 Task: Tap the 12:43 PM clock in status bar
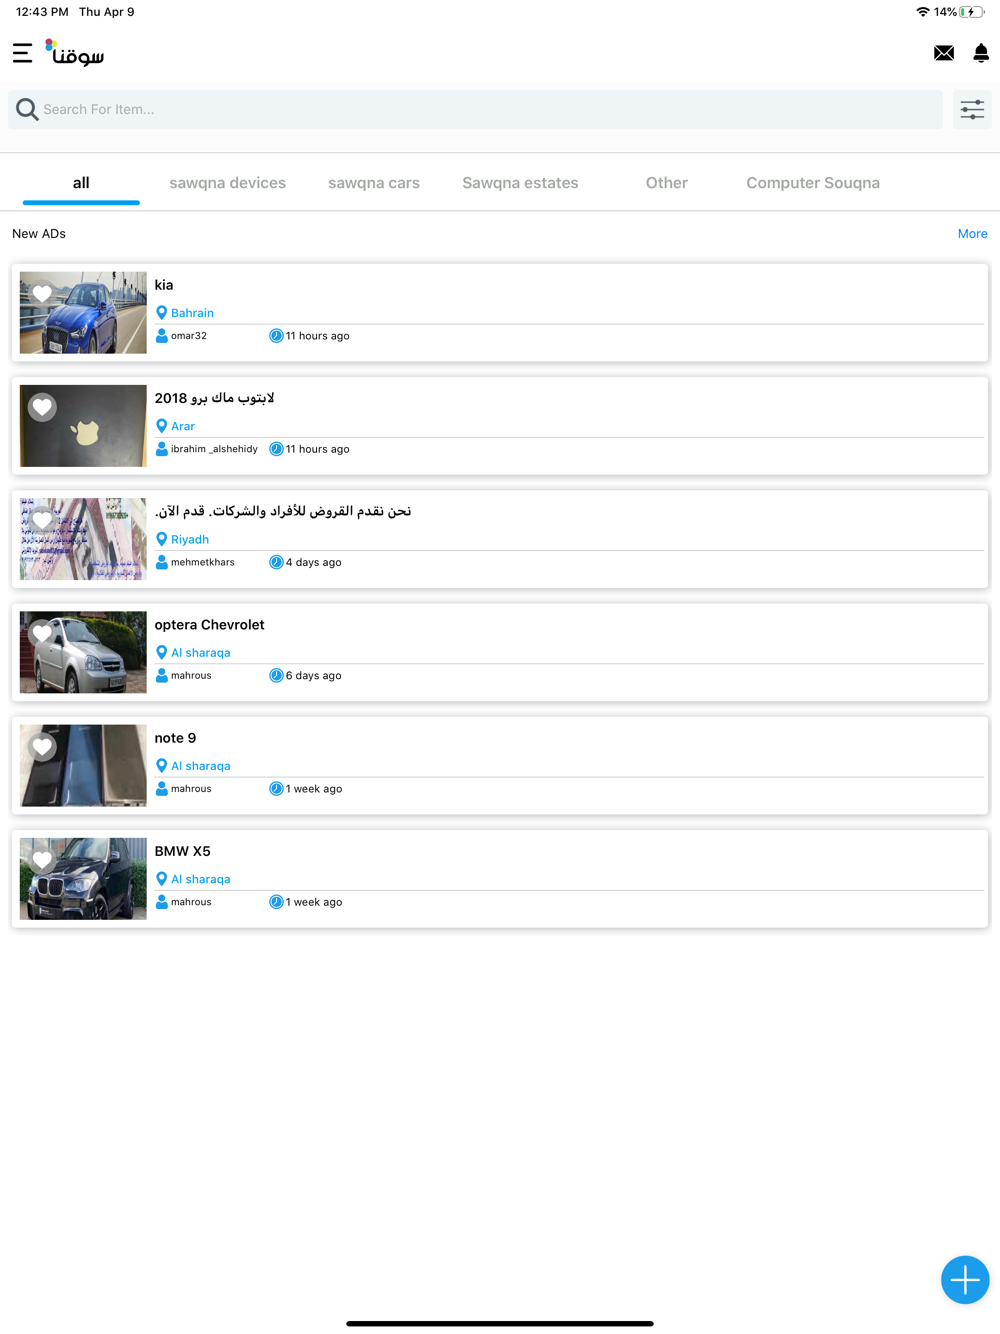point(42,12)
